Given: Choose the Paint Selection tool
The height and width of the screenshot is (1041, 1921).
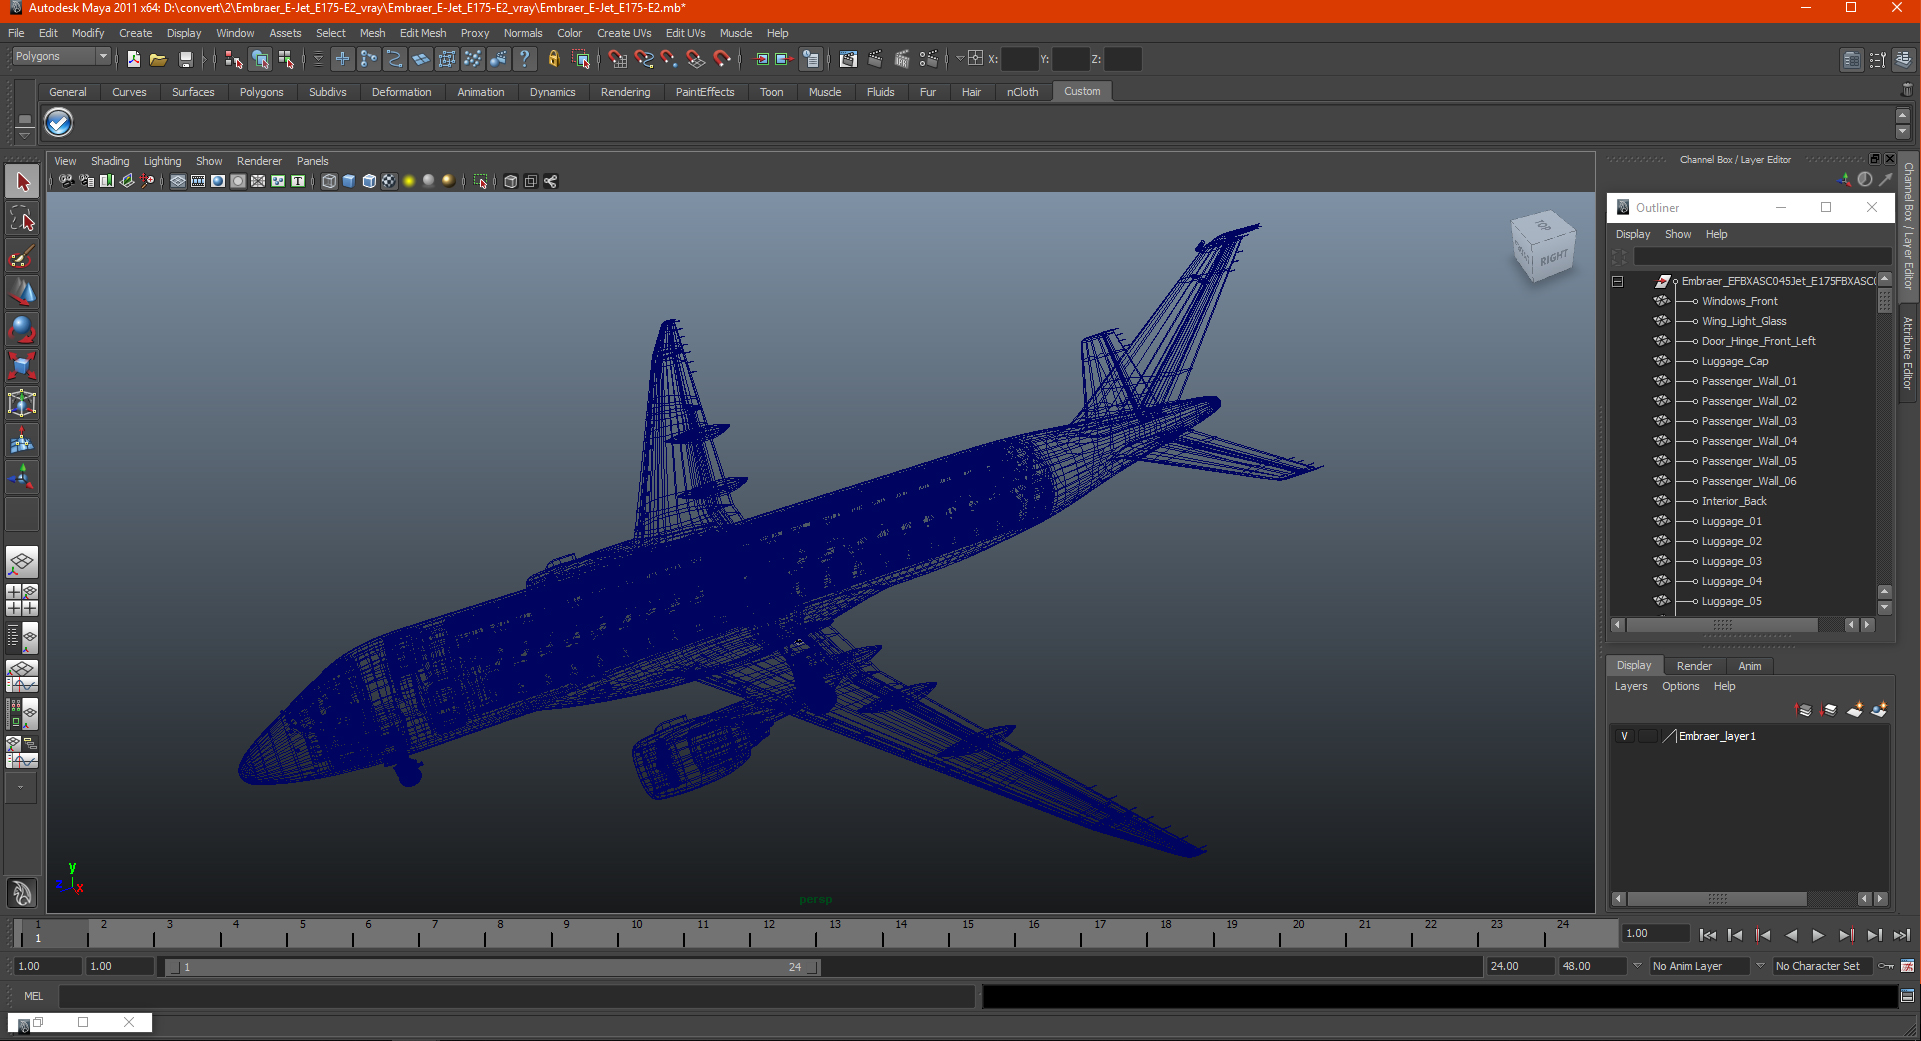Looking at the screenshot, I should [22, 256].
